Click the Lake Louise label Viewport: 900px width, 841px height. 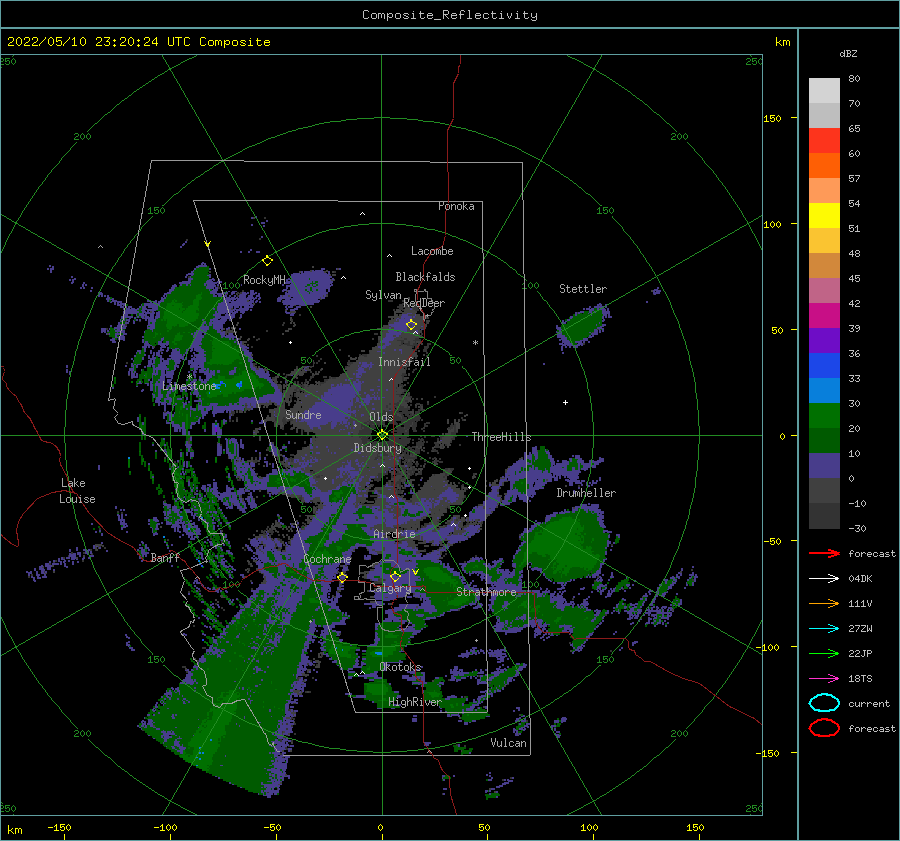(77, 491)
